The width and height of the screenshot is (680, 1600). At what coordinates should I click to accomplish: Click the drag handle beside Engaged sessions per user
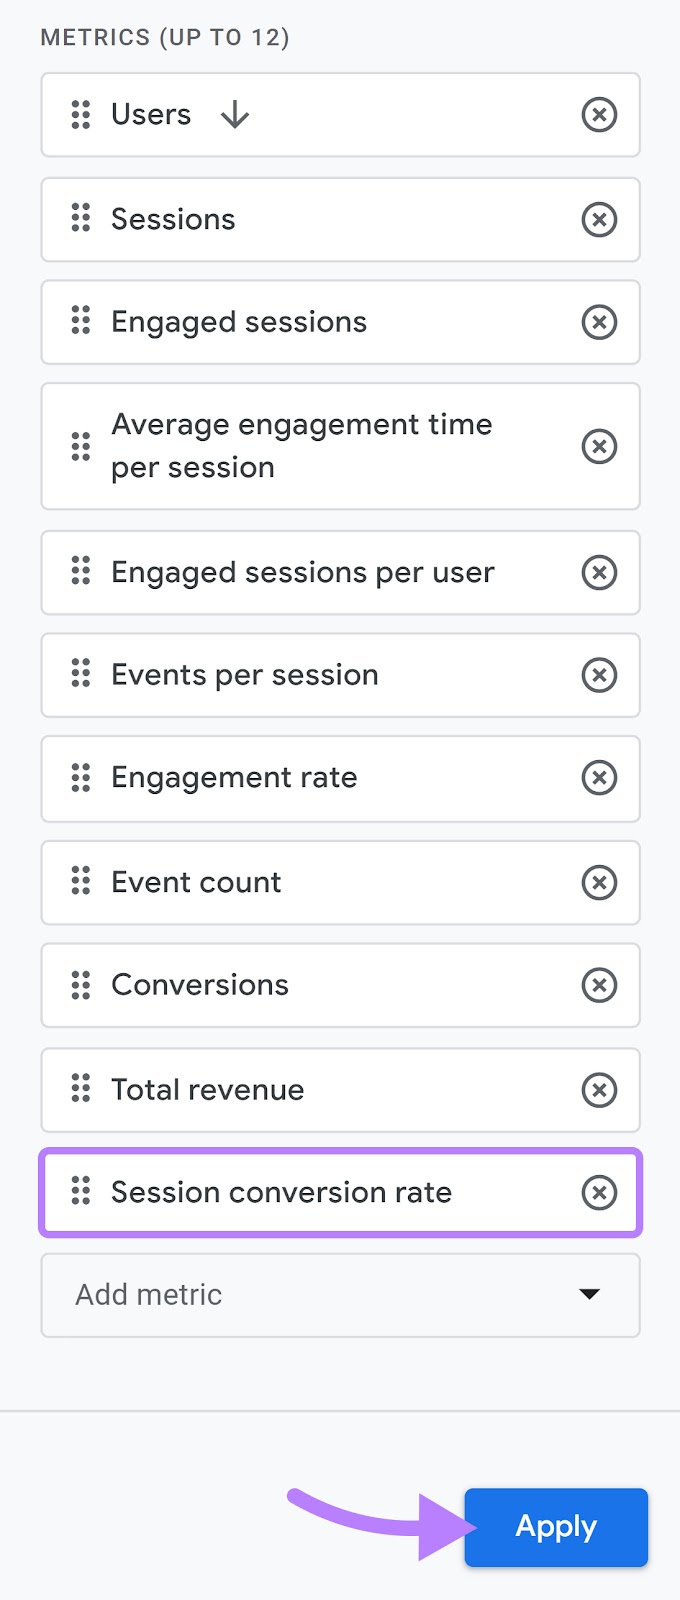[81, 572]
